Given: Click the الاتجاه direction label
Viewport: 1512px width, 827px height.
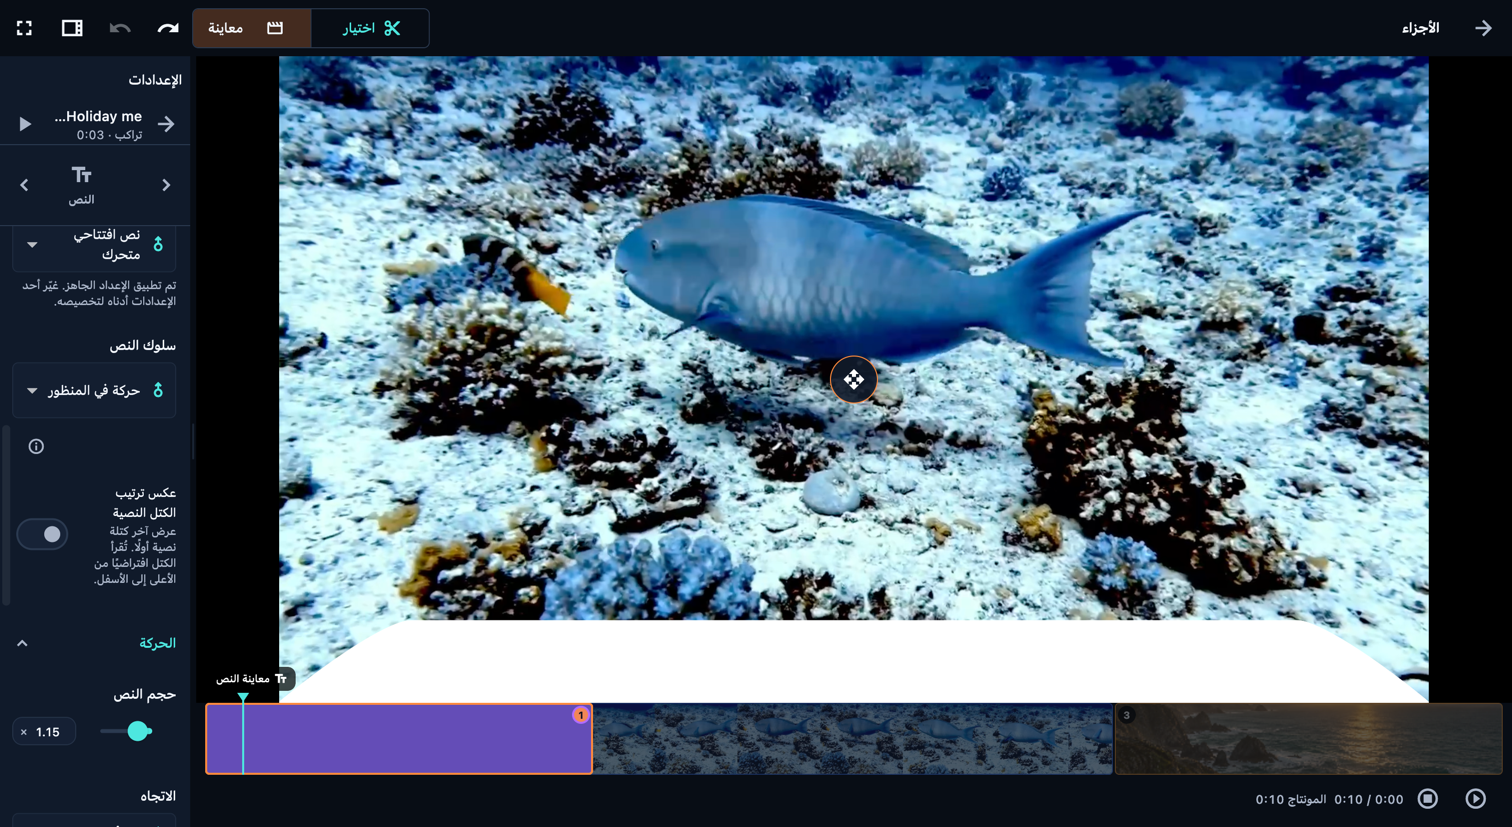Looking at the screenshot, I should tap(157, 796).
